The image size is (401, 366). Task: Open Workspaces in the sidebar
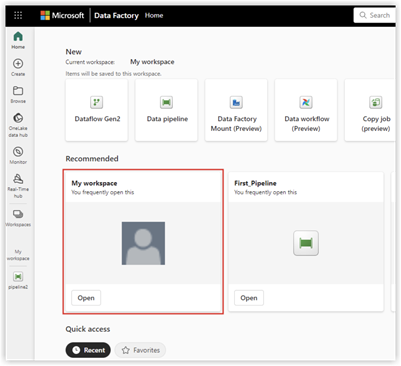18,218
